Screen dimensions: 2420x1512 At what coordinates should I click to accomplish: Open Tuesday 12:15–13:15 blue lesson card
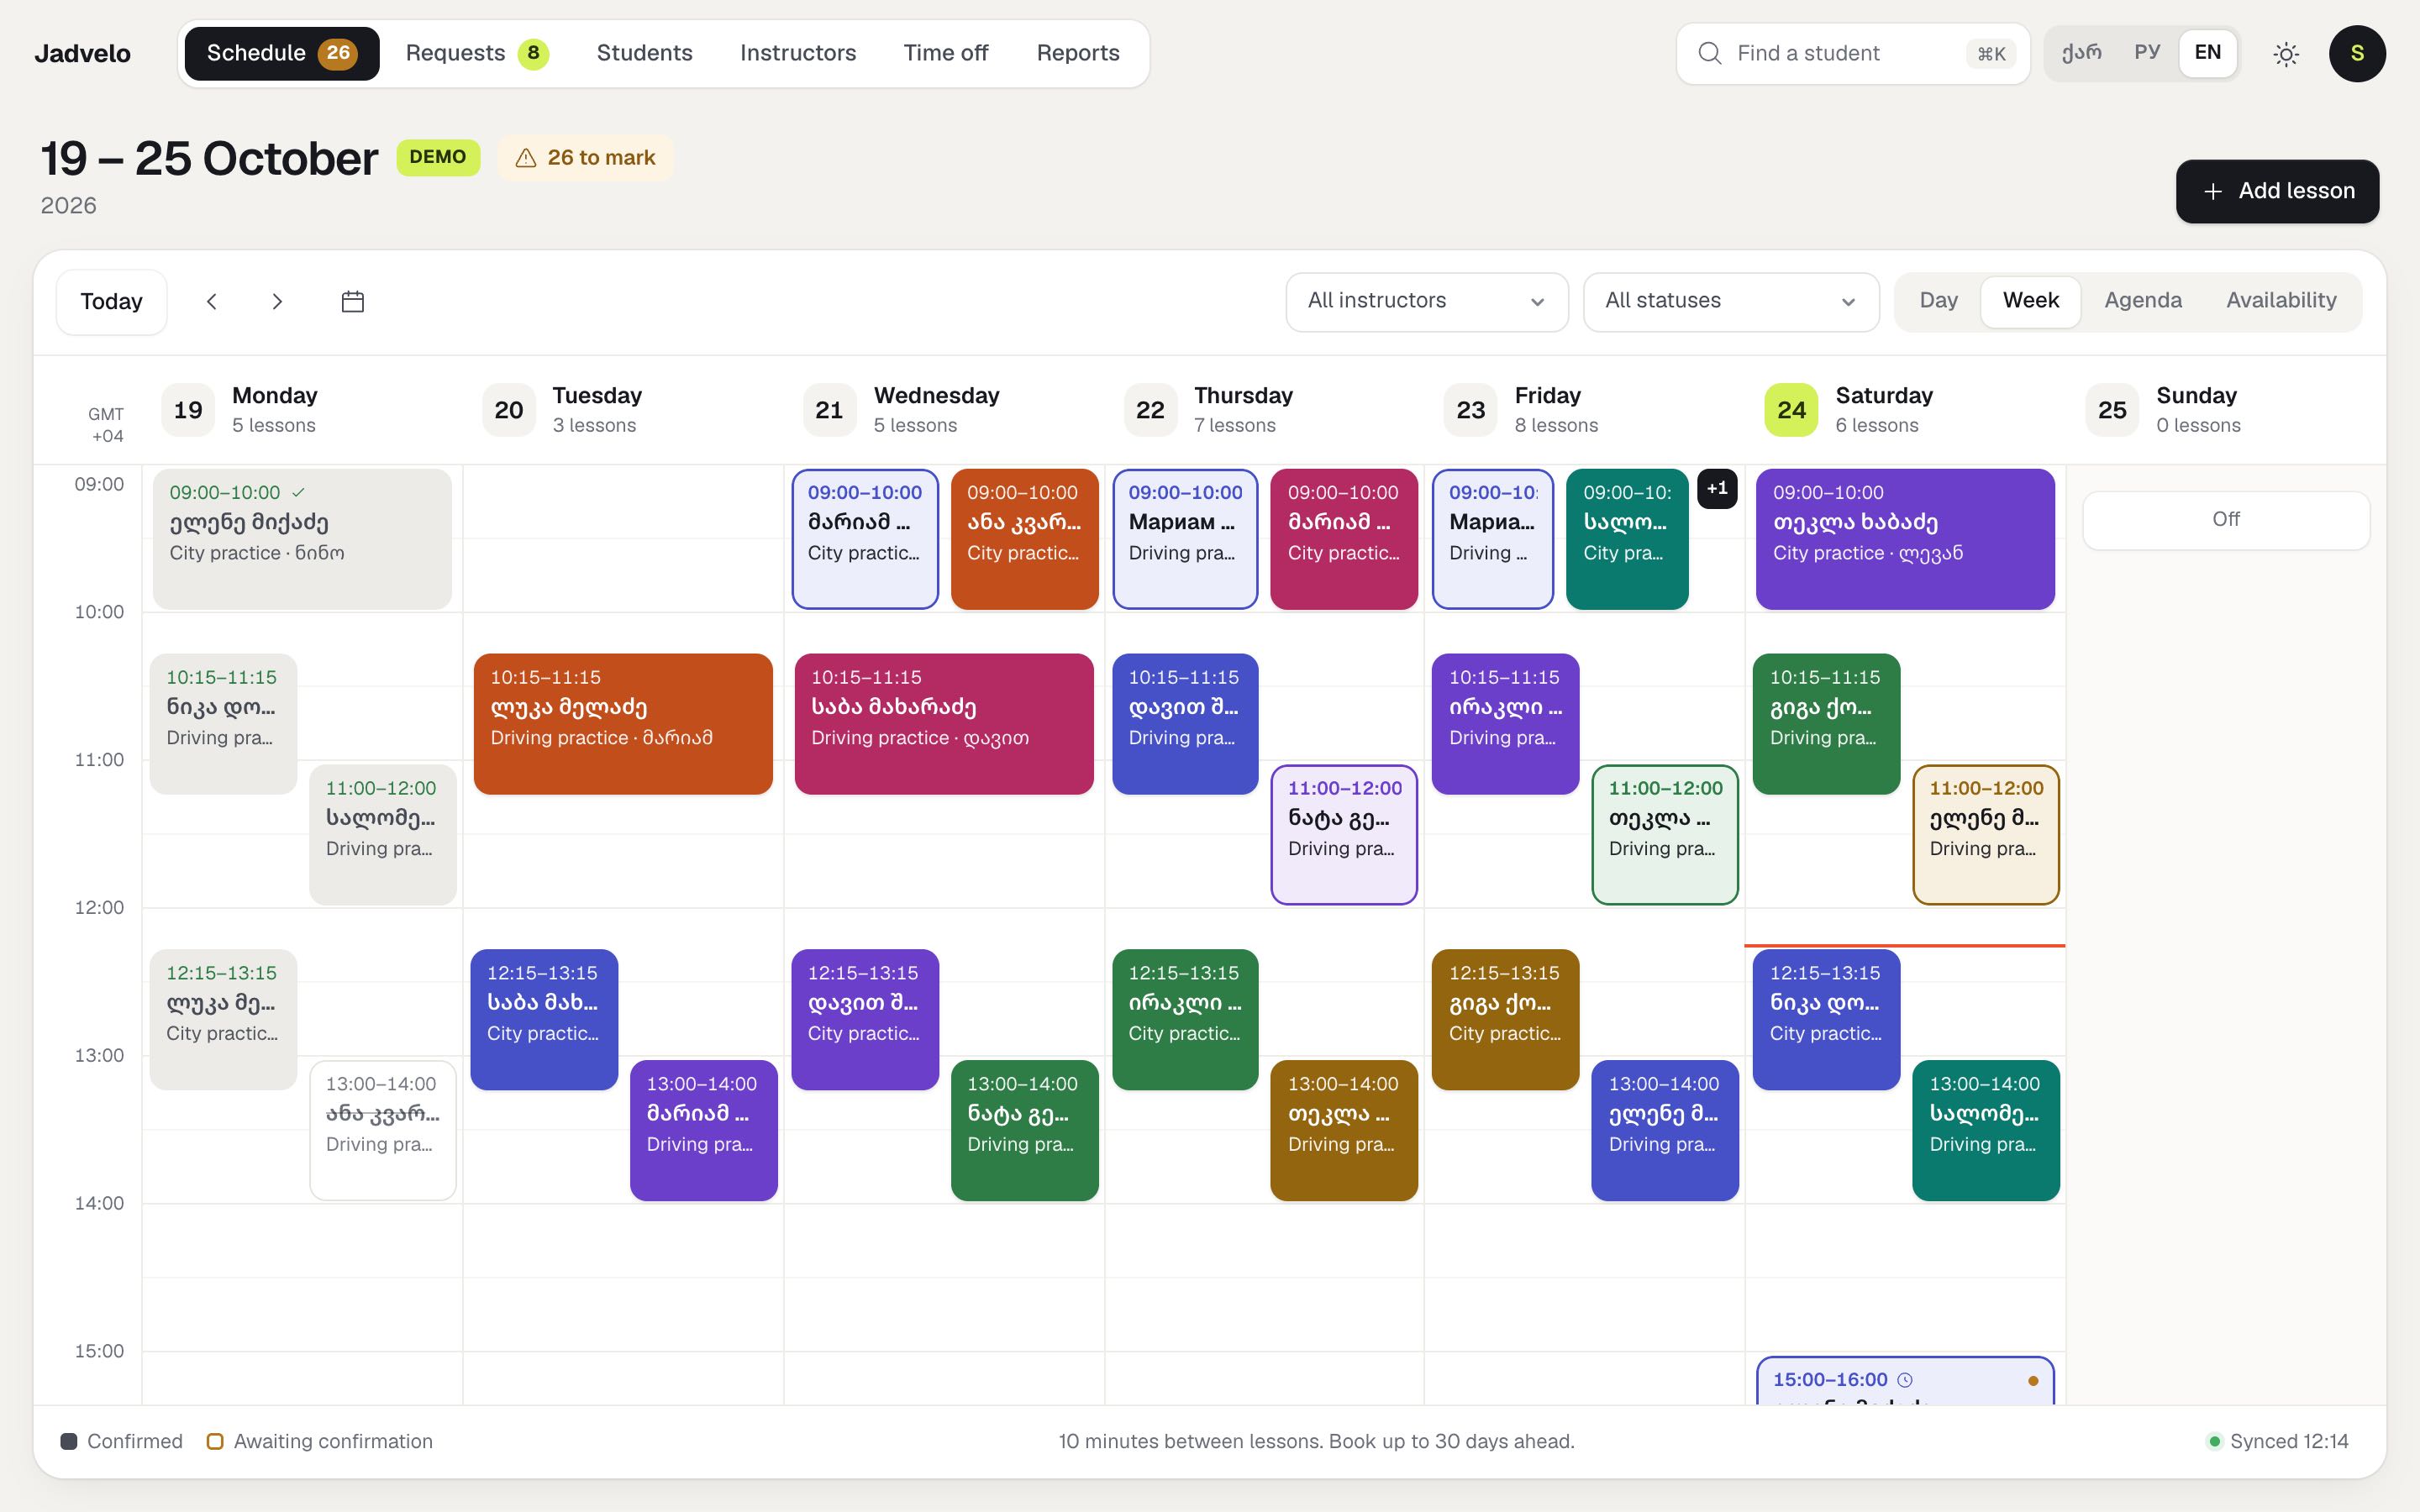544,1020
